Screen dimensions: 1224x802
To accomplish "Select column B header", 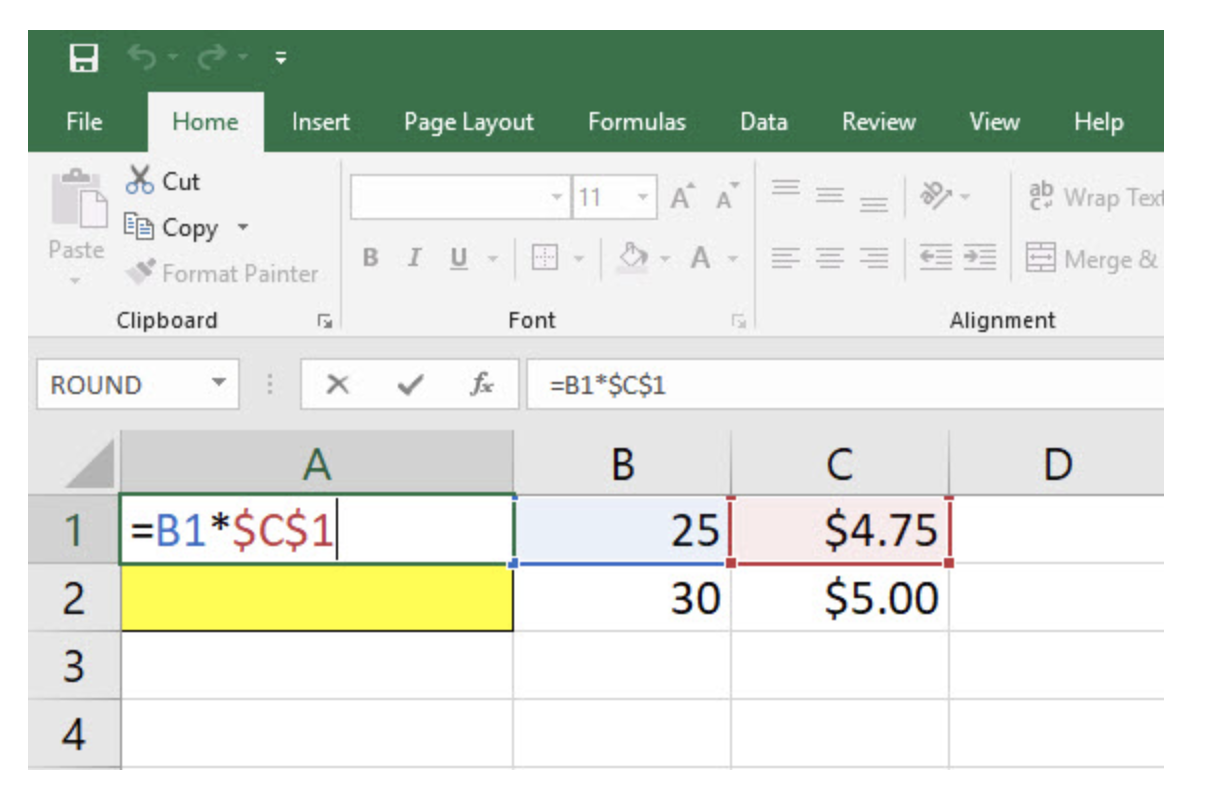I will point(622,463).
